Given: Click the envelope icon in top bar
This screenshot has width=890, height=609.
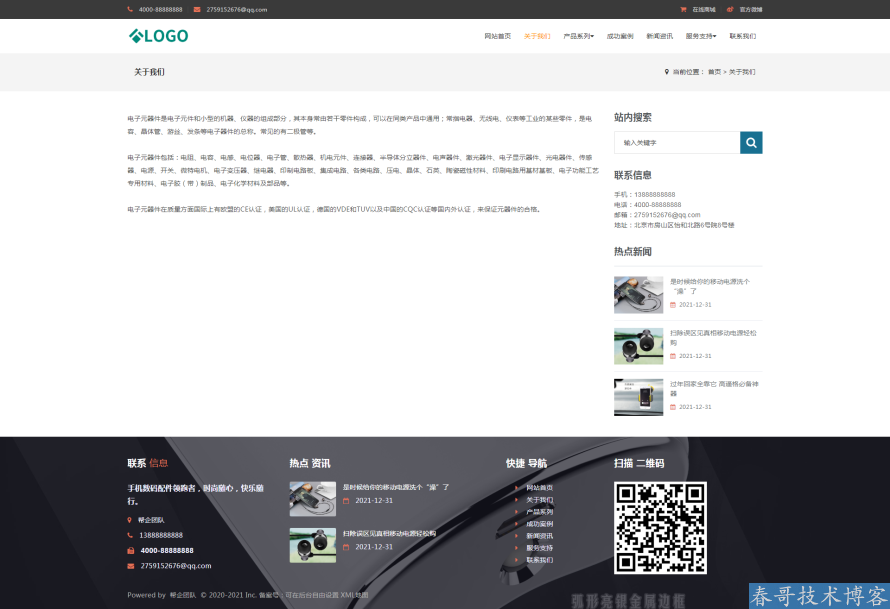Looking at the screenshot, I should click(x=197, y=9).
